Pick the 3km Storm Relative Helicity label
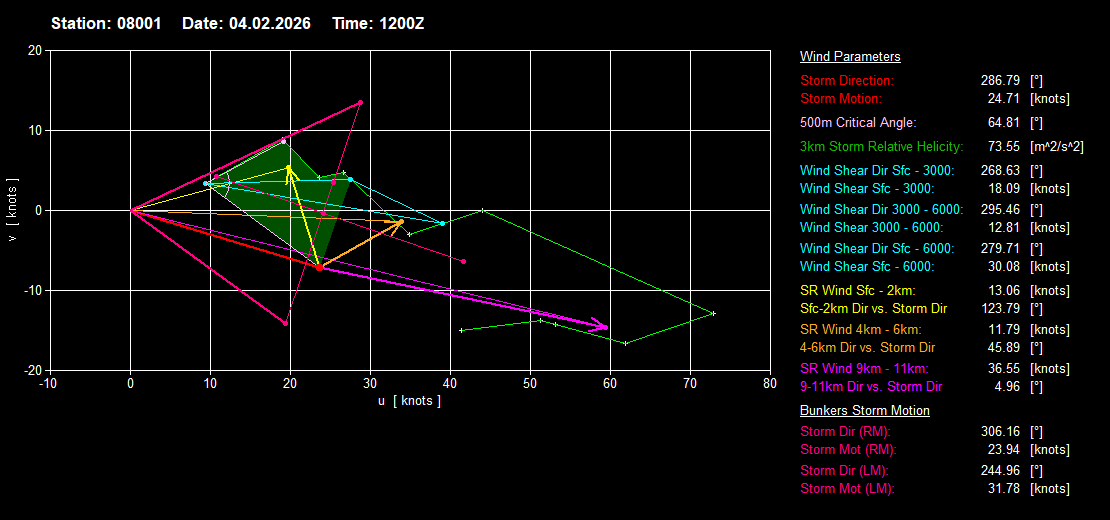Viewport: 1110px width, 520px height. coord(881,147)
